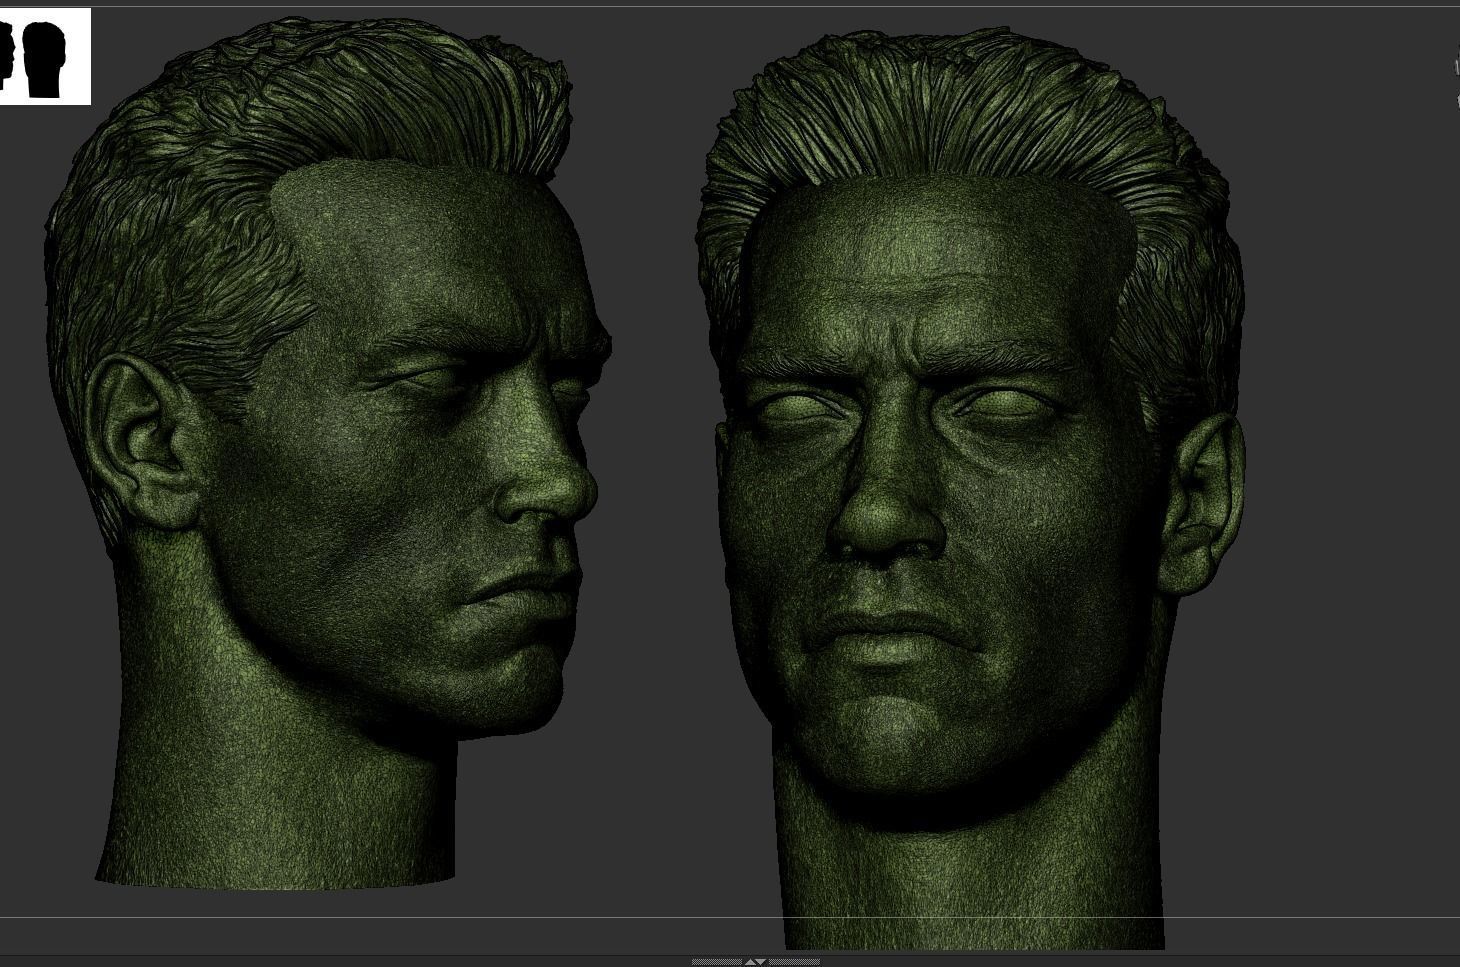Click the silhouette thumbnail preview of the heads
The height and width of the screenshot is (967, 1460).
click(x=45, y=56)
